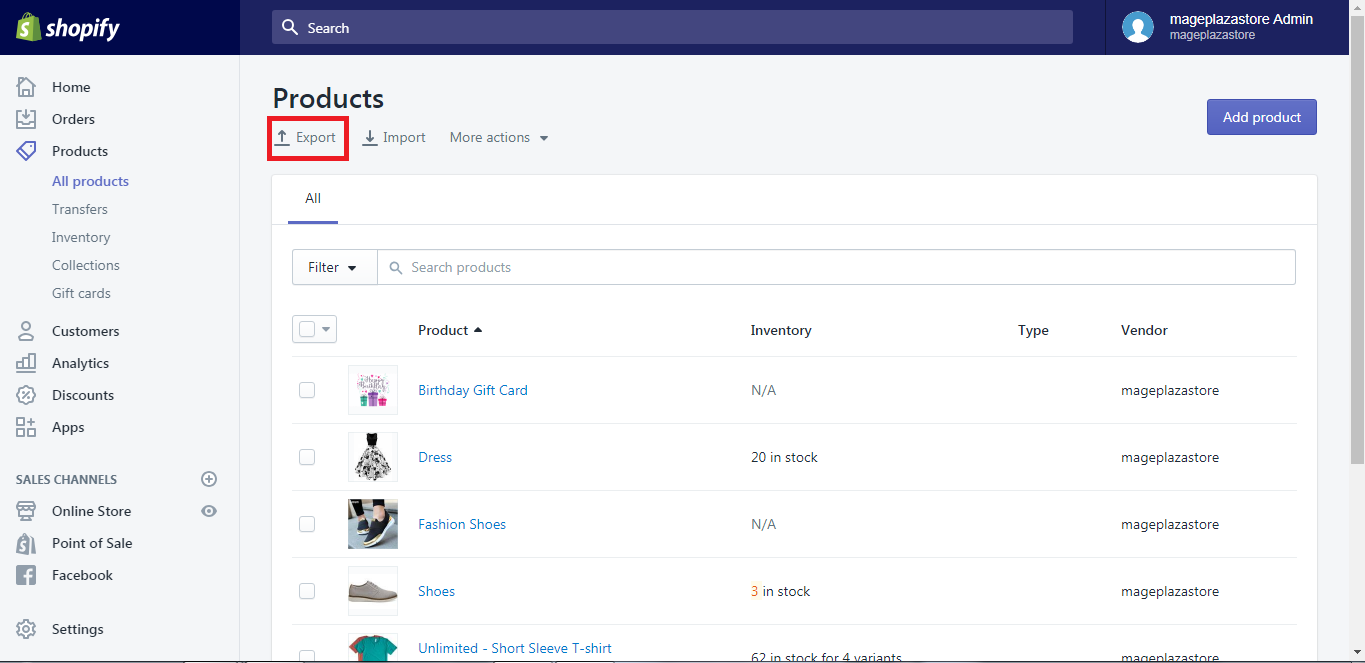The image size is (1365, 663).
Task: Click the Customers person icon
Action: pos(26,331)
